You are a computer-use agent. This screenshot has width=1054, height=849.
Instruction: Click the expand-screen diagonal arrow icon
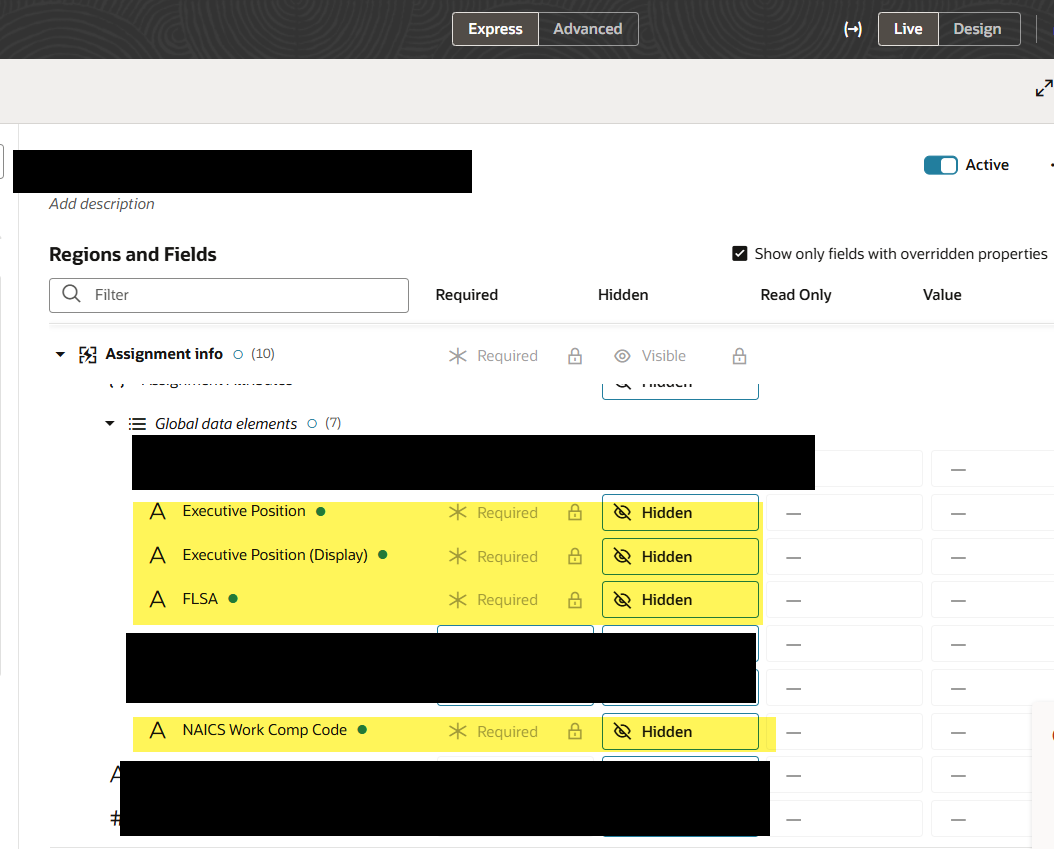coord(1043,88)
